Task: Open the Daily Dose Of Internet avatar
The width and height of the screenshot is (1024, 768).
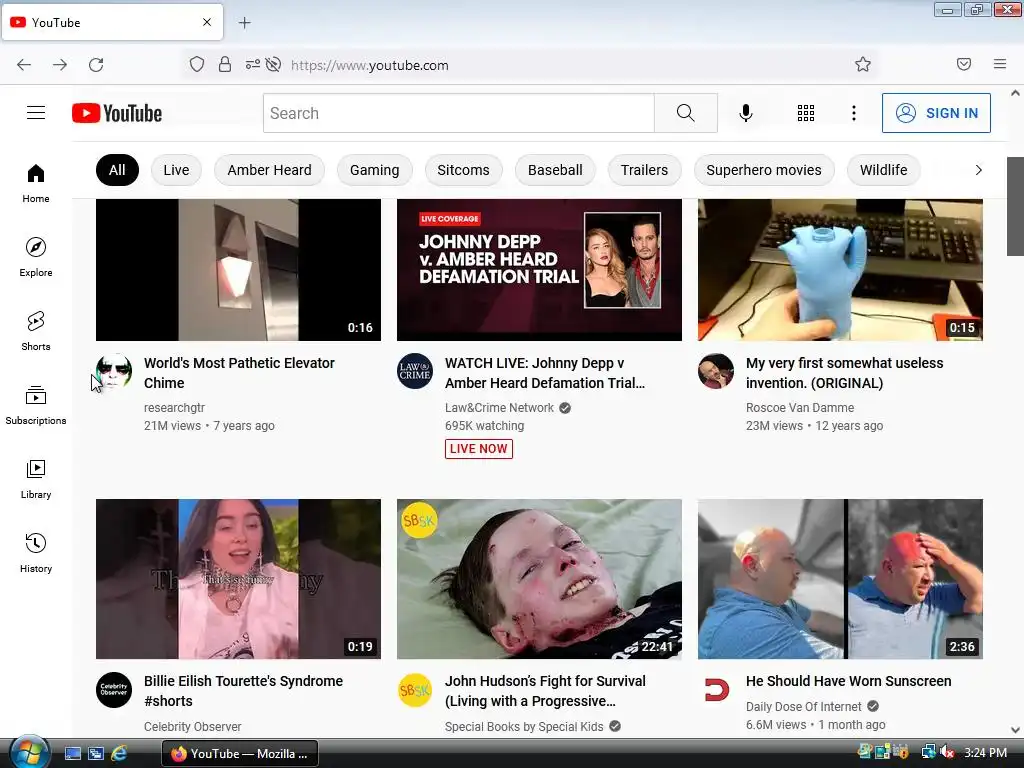Action: tap(716, 690)
